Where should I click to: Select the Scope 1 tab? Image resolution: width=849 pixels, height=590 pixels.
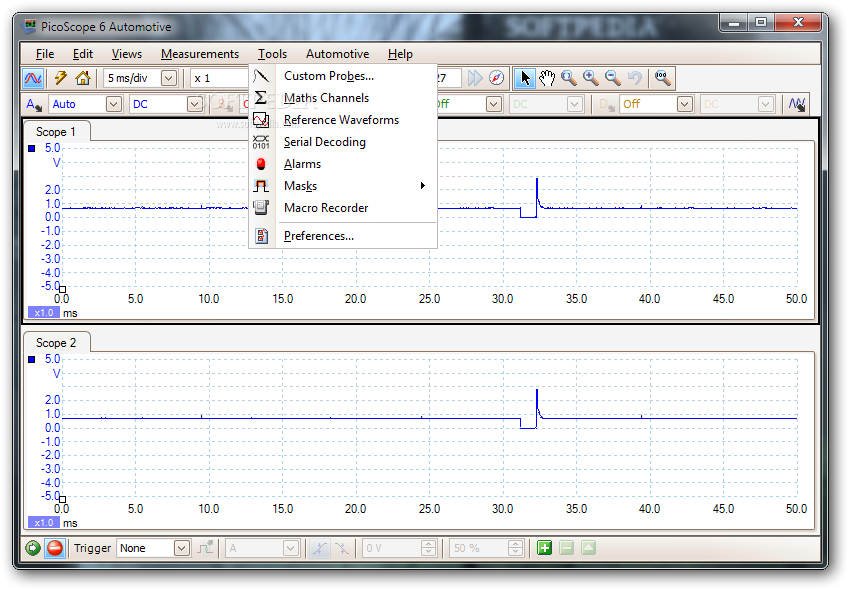click(x=56, y=132)
